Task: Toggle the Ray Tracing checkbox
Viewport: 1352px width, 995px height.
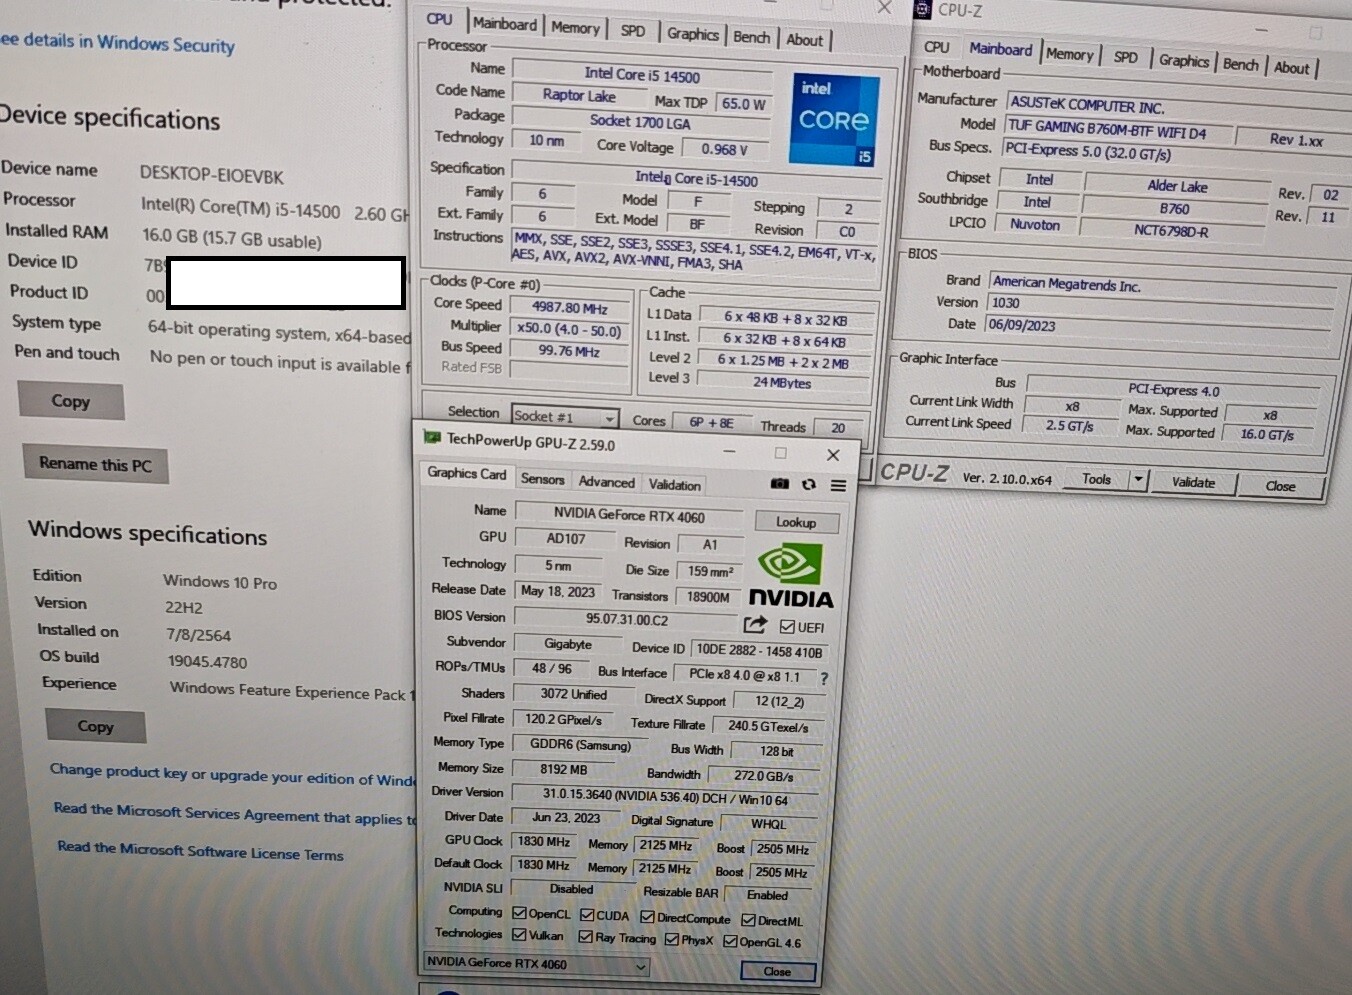Action: click(x=585, y=937)
